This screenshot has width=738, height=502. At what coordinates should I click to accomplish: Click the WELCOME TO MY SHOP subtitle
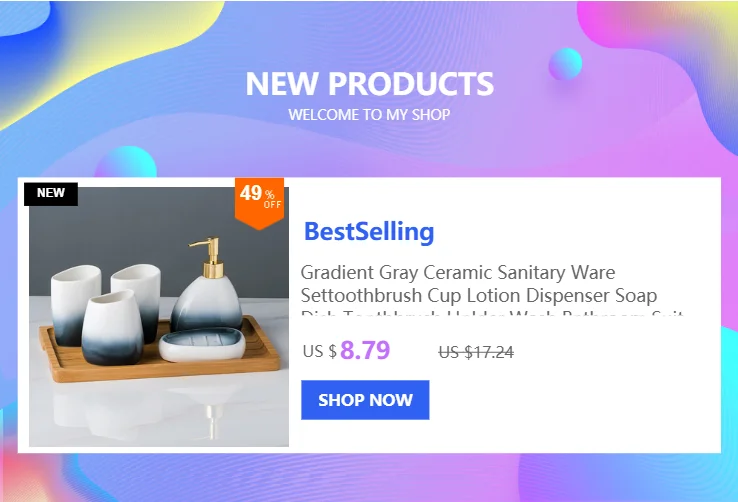369,114
